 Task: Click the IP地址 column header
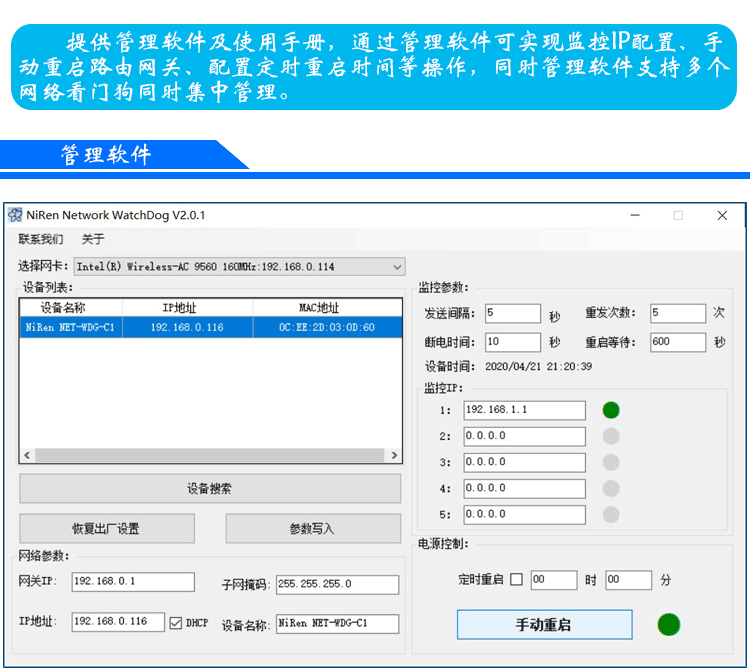point(188,307)
